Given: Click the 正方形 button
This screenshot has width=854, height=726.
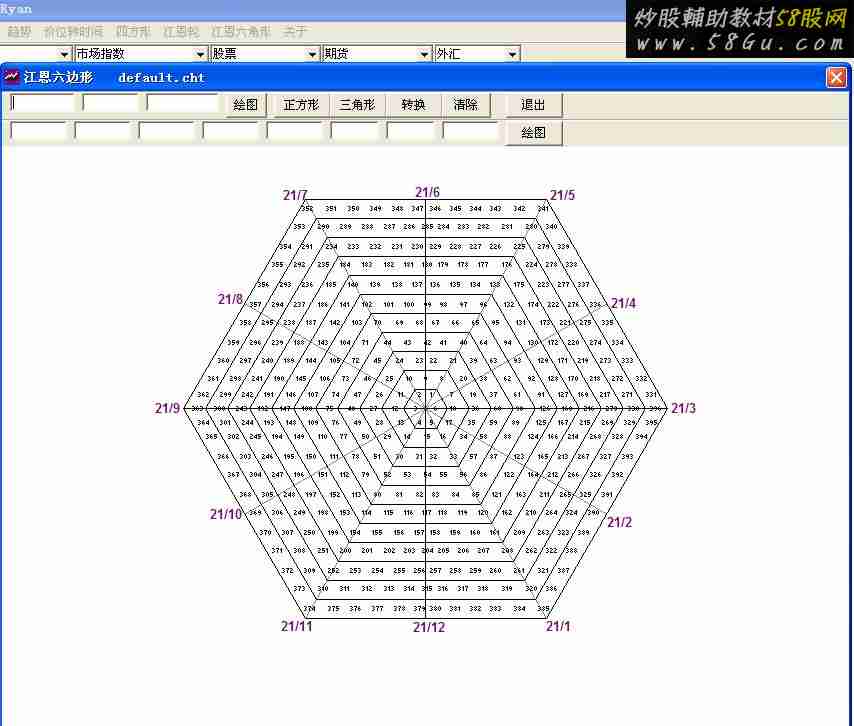Looking at the screenshot, I should tap(301, 105).
